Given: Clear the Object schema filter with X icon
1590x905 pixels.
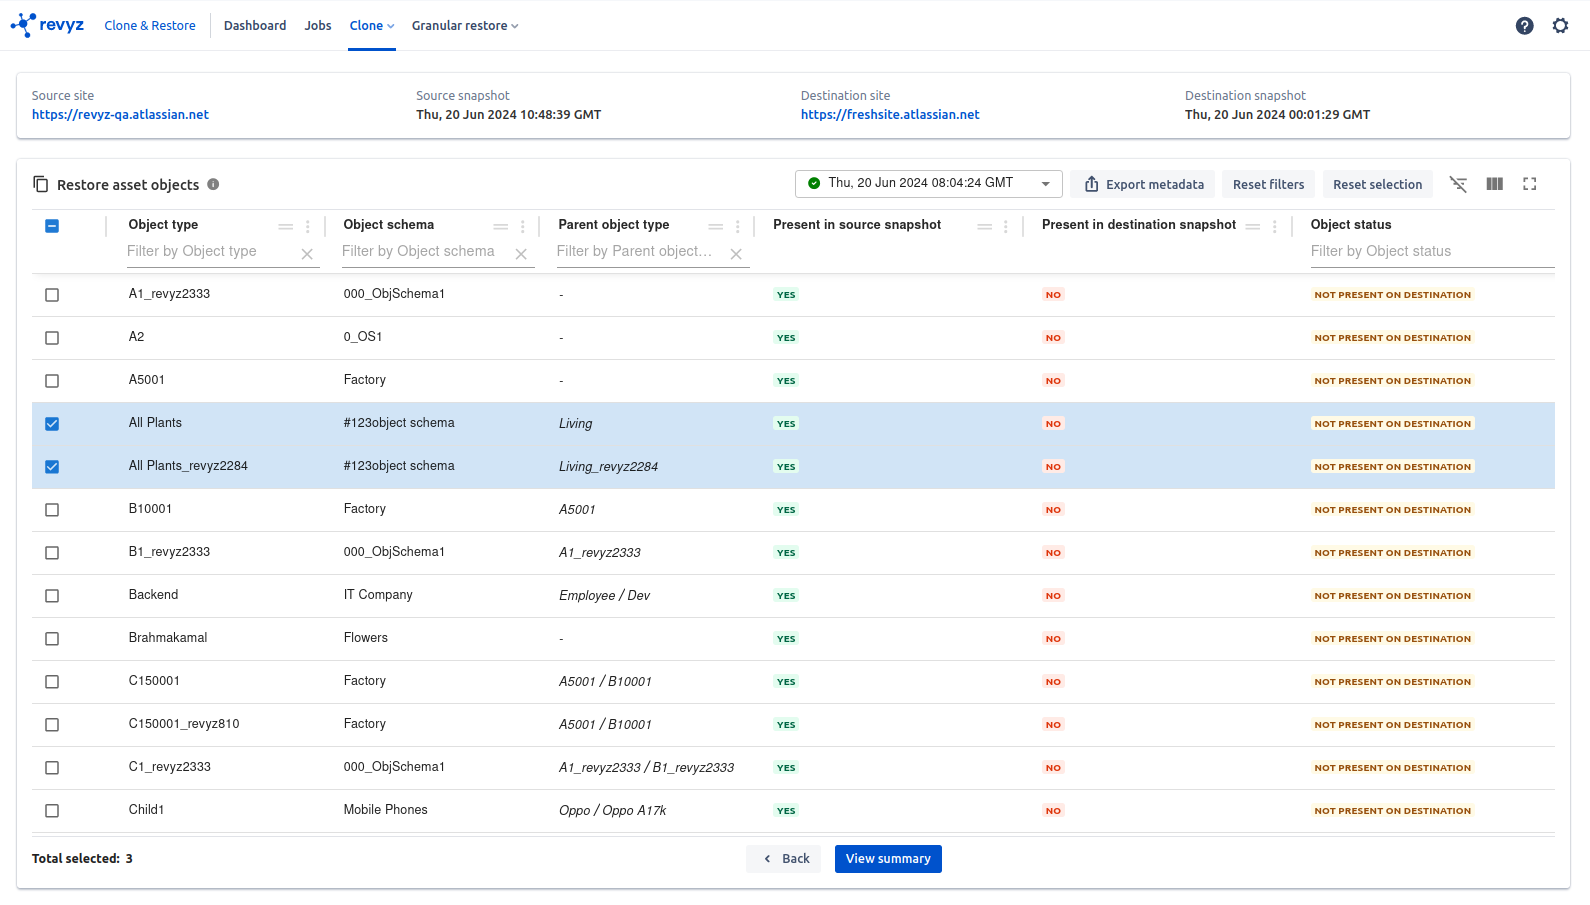Looking at the screenshot, I should point(521,254).
